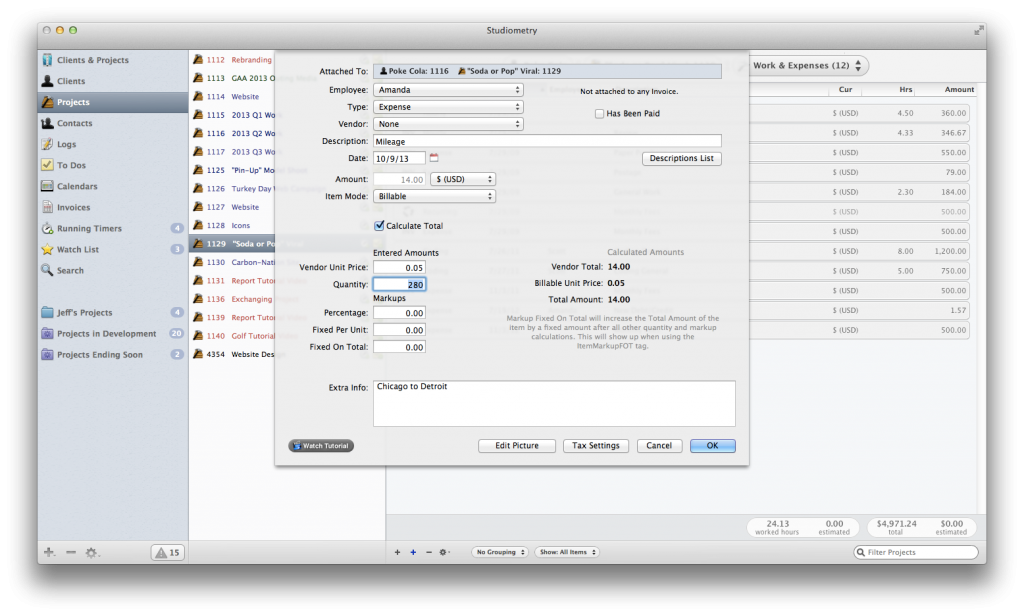Open Projects Ending Soon smart folder
The height and width of the screenshot is (616, 1024).
[x=112, y=355]
